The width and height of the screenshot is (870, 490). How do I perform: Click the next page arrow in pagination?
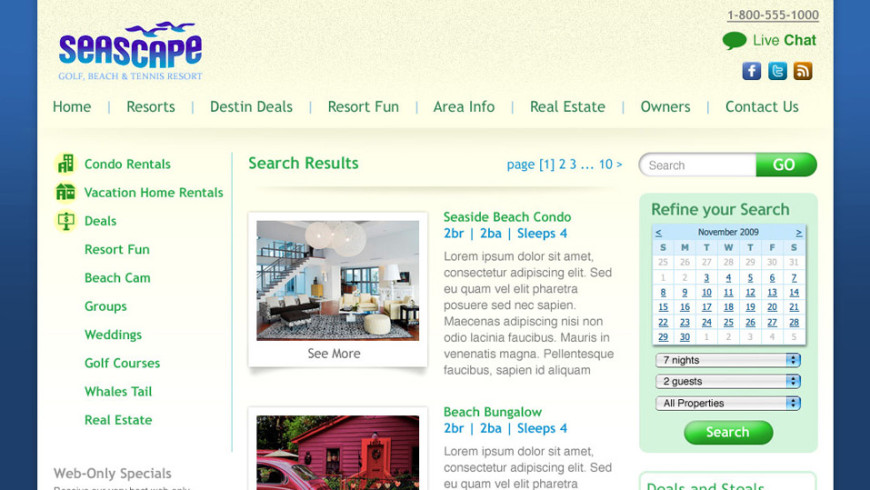619,165
